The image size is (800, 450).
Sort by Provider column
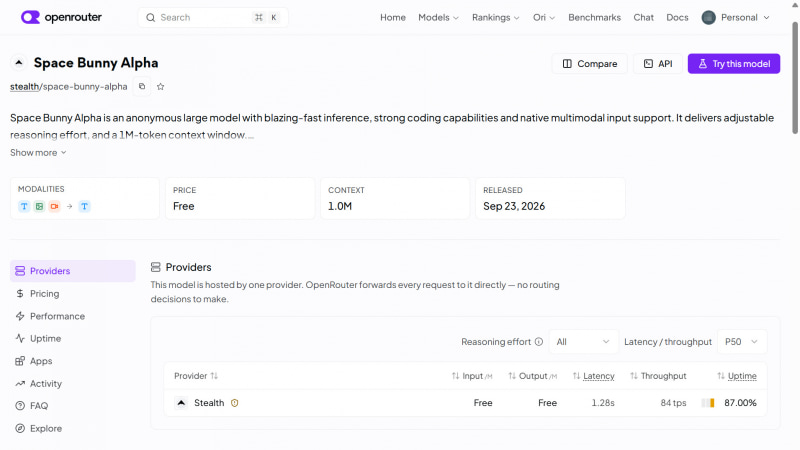point(196,376)
